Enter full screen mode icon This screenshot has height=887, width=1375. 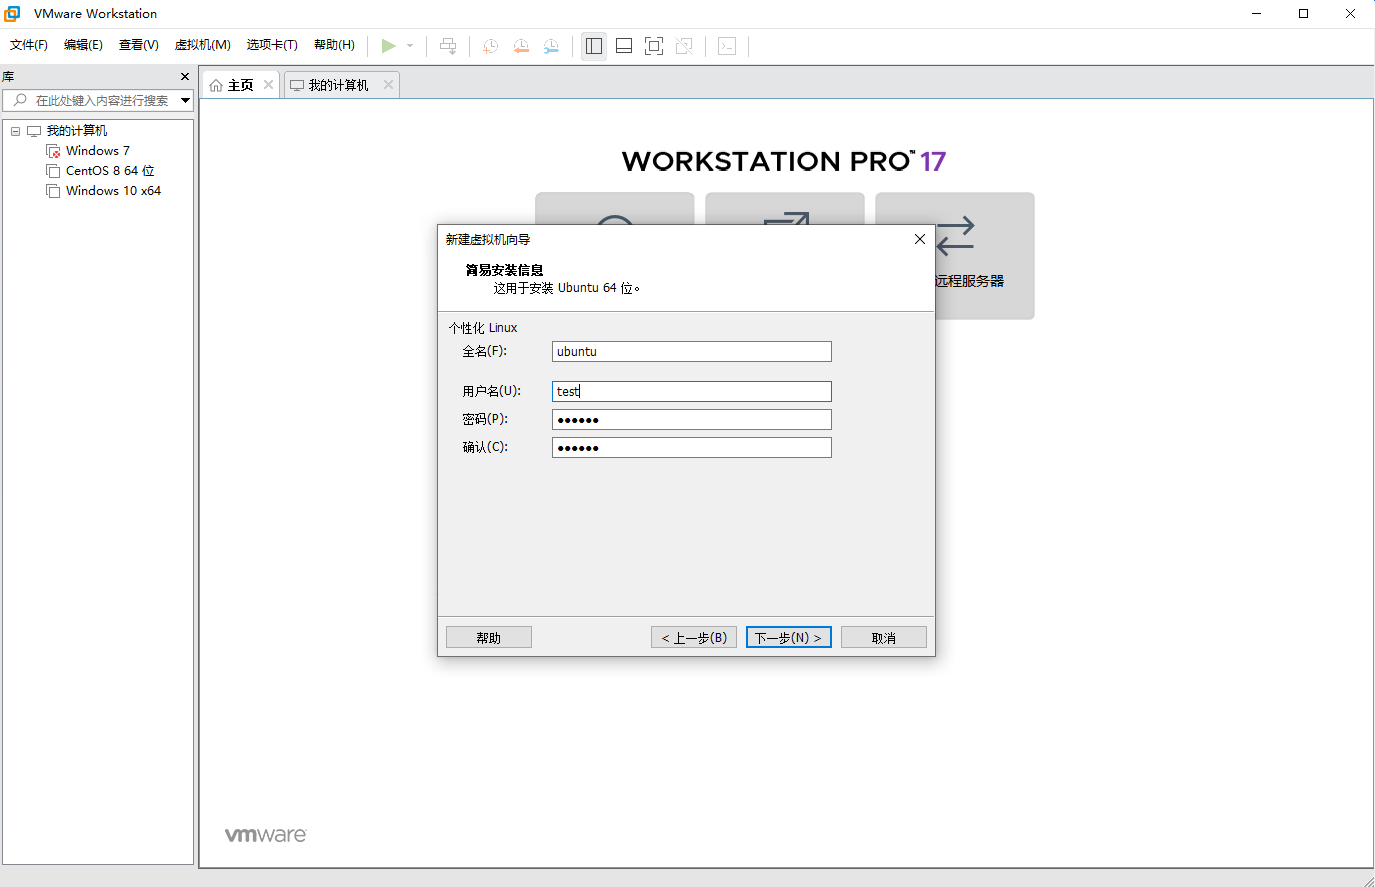pyautogui.click(x=654, y=46)
